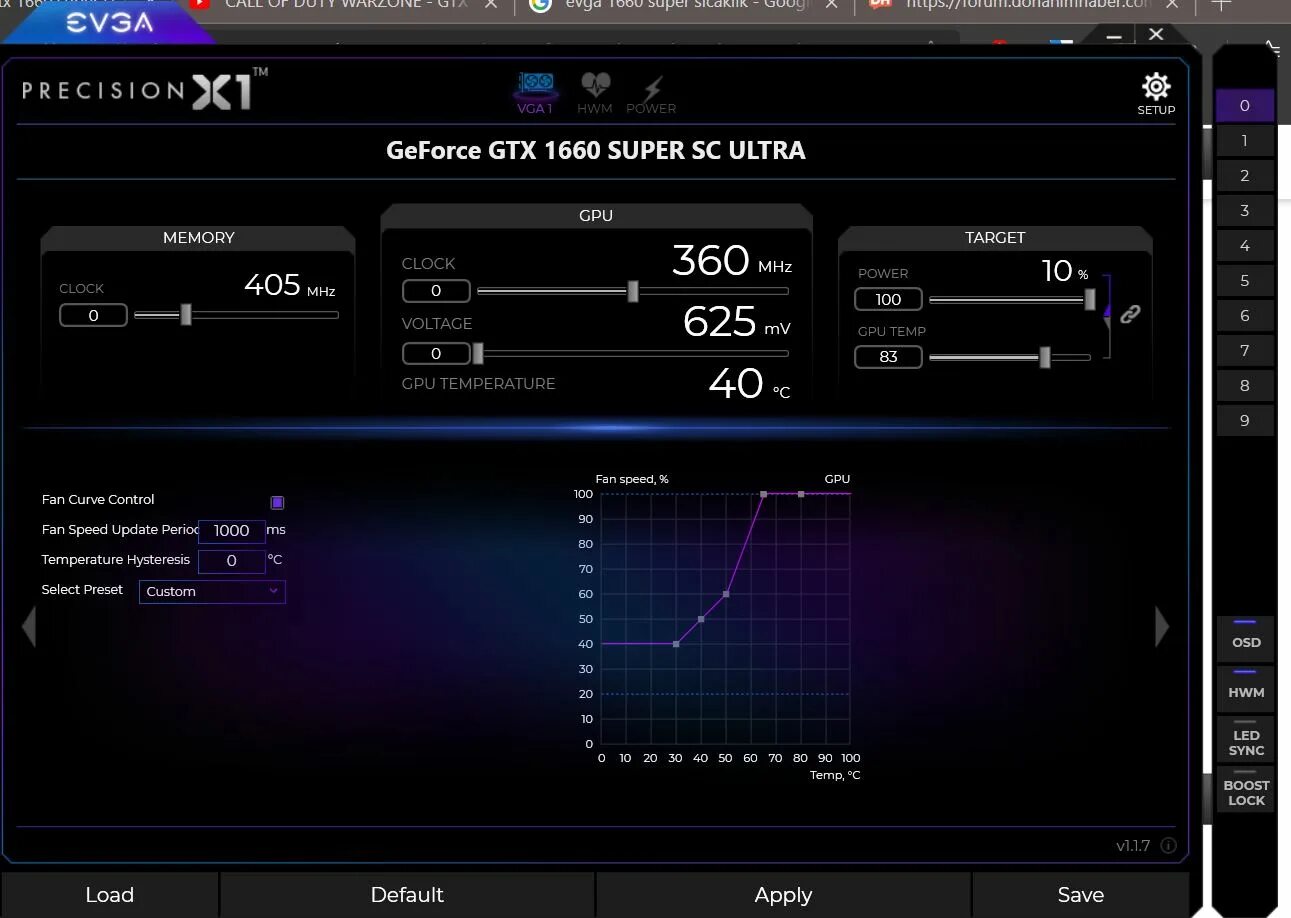This screenshot has height=918, width=1291.
Task: Click the fan curve point at 30°C
Action: pos(676,644)
